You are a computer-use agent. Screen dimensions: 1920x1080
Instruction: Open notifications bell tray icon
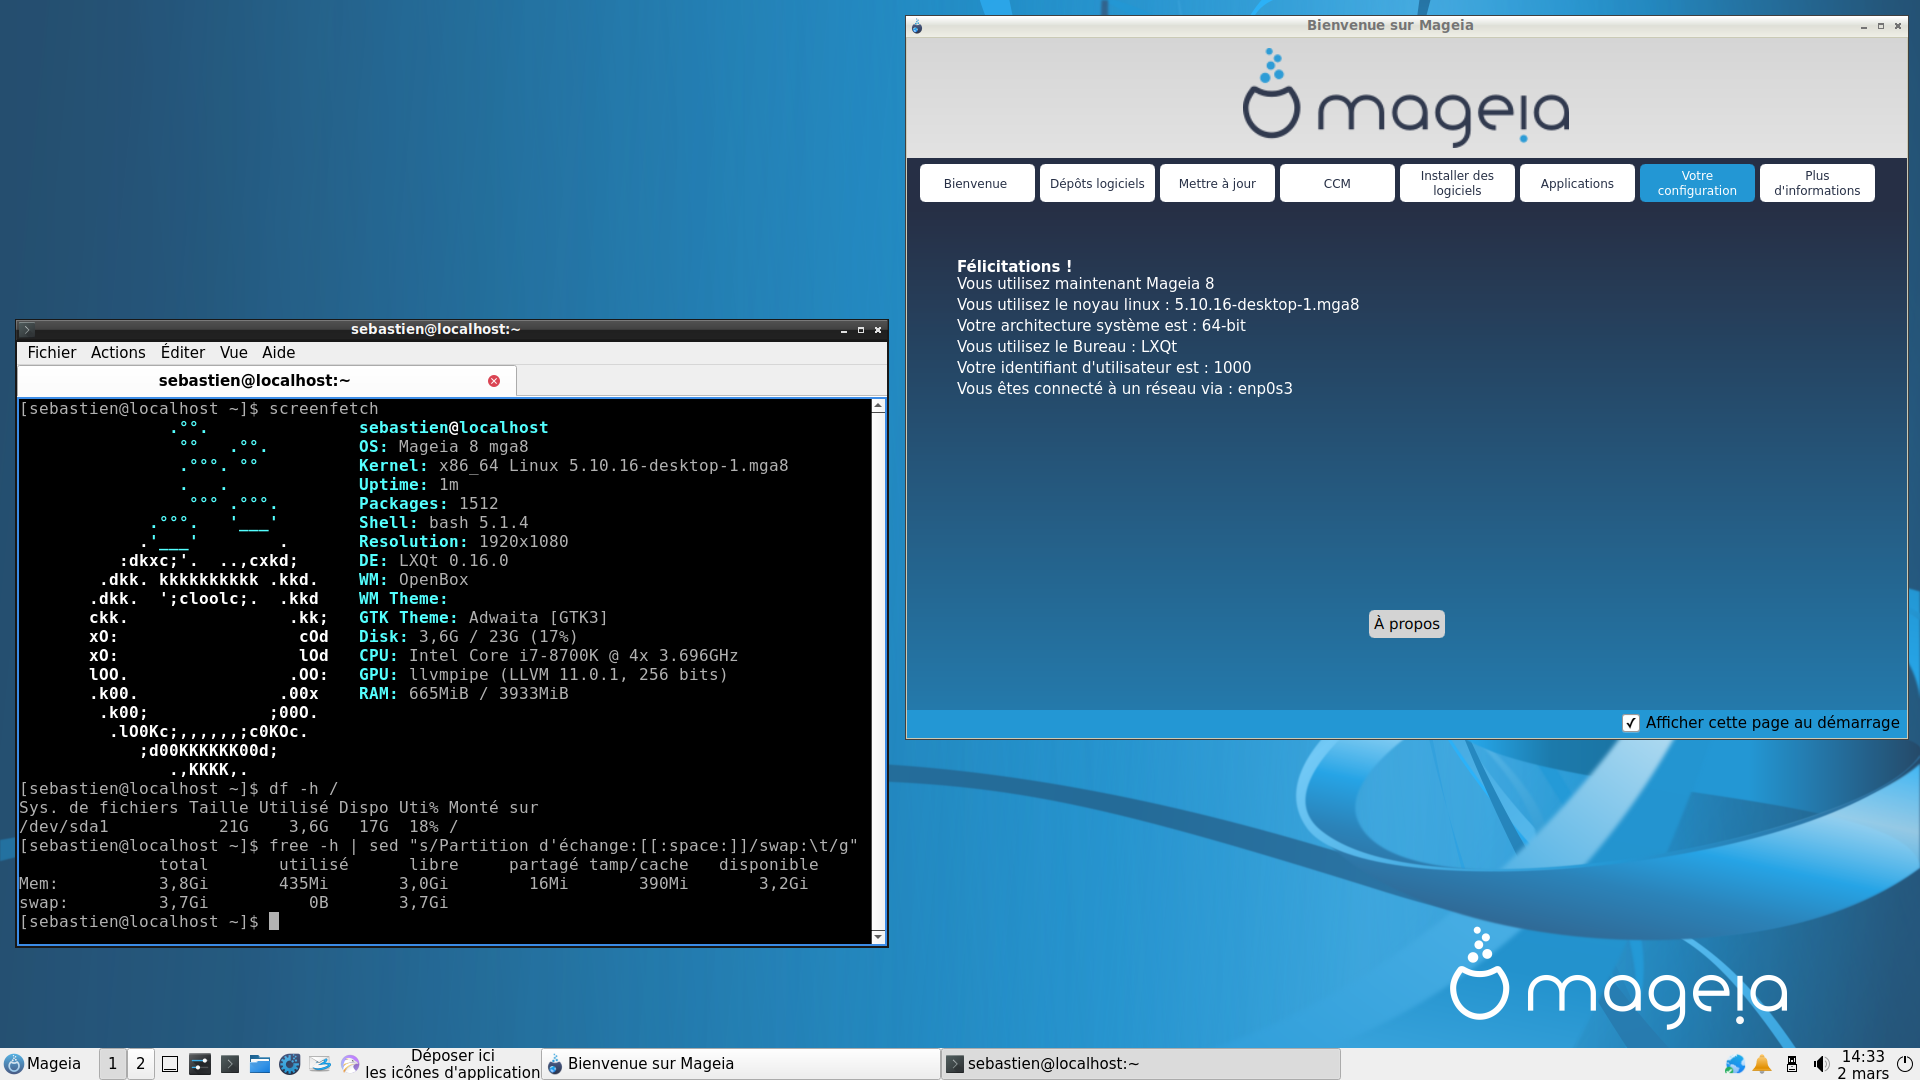[x=1763, y=1064]
